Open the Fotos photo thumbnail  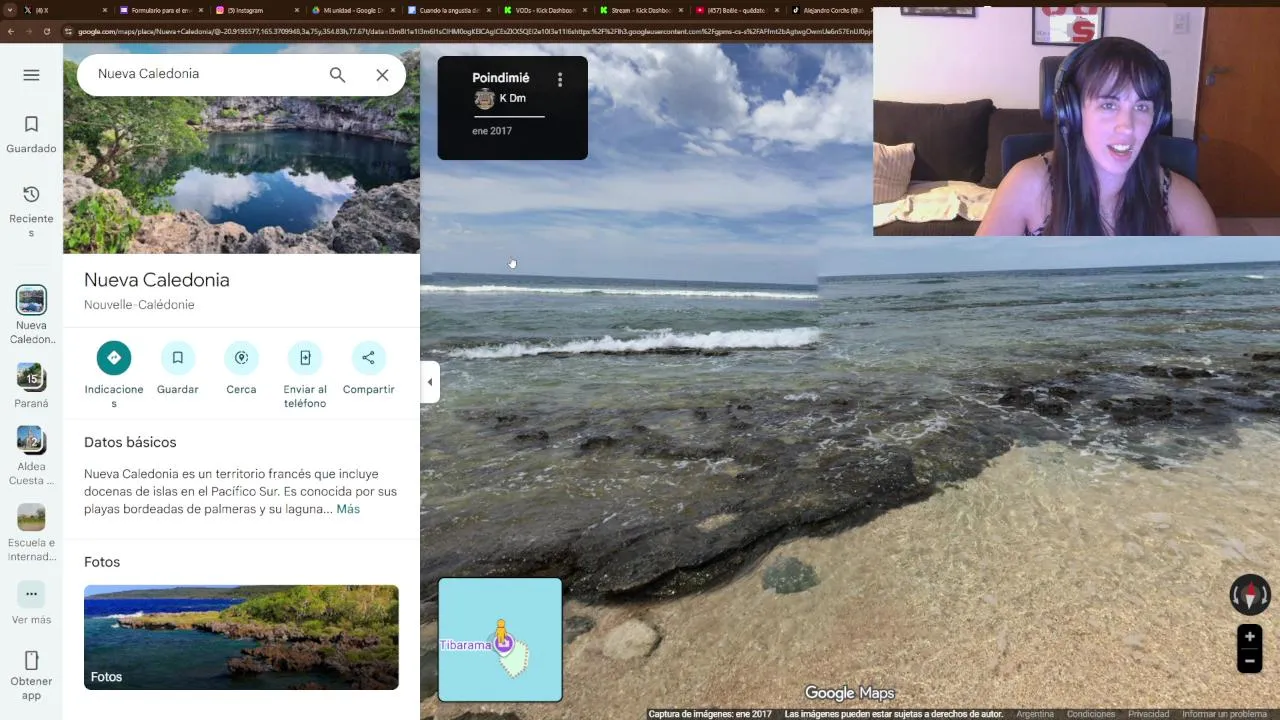pos(241,637)
